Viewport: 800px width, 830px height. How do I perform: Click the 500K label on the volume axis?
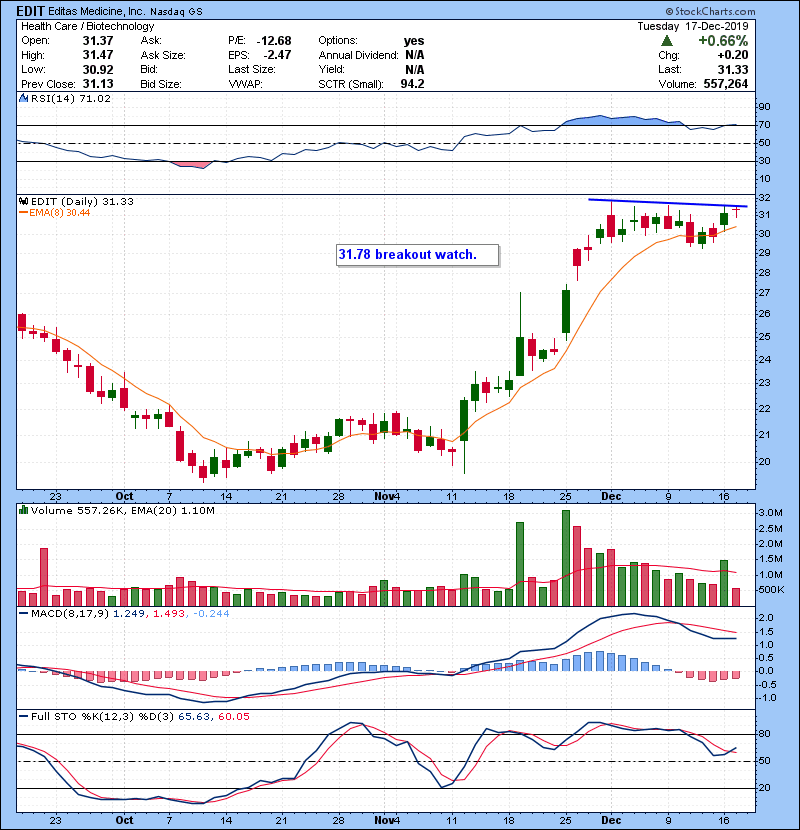tap(771, 590)
